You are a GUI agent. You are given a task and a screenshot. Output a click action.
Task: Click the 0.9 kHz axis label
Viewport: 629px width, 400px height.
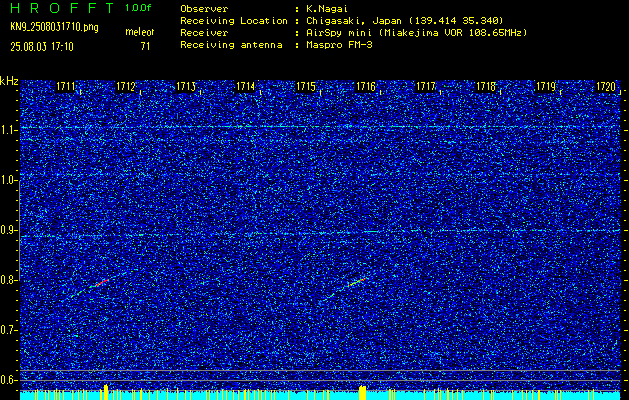pyautogui.click(x=8, y=230)
